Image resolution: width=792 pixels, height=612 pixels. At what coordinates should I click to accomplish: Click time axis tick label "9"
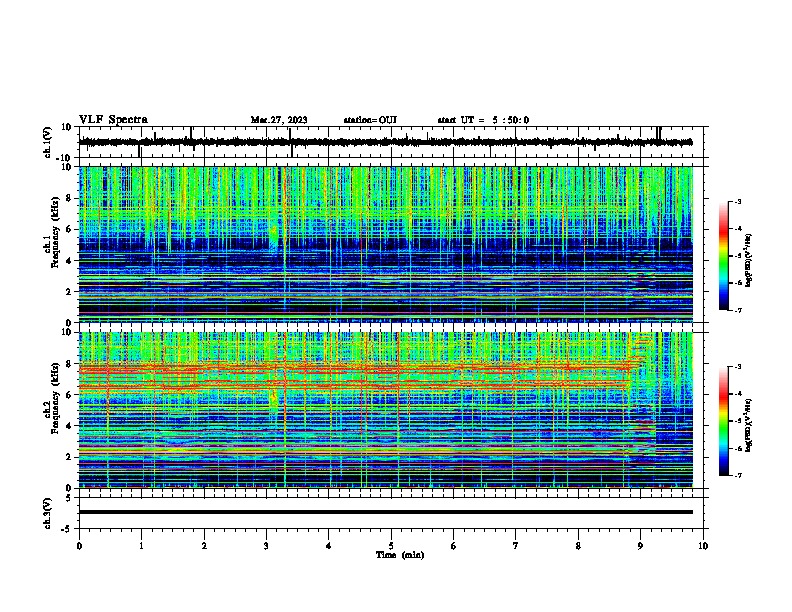coord(640,546)
